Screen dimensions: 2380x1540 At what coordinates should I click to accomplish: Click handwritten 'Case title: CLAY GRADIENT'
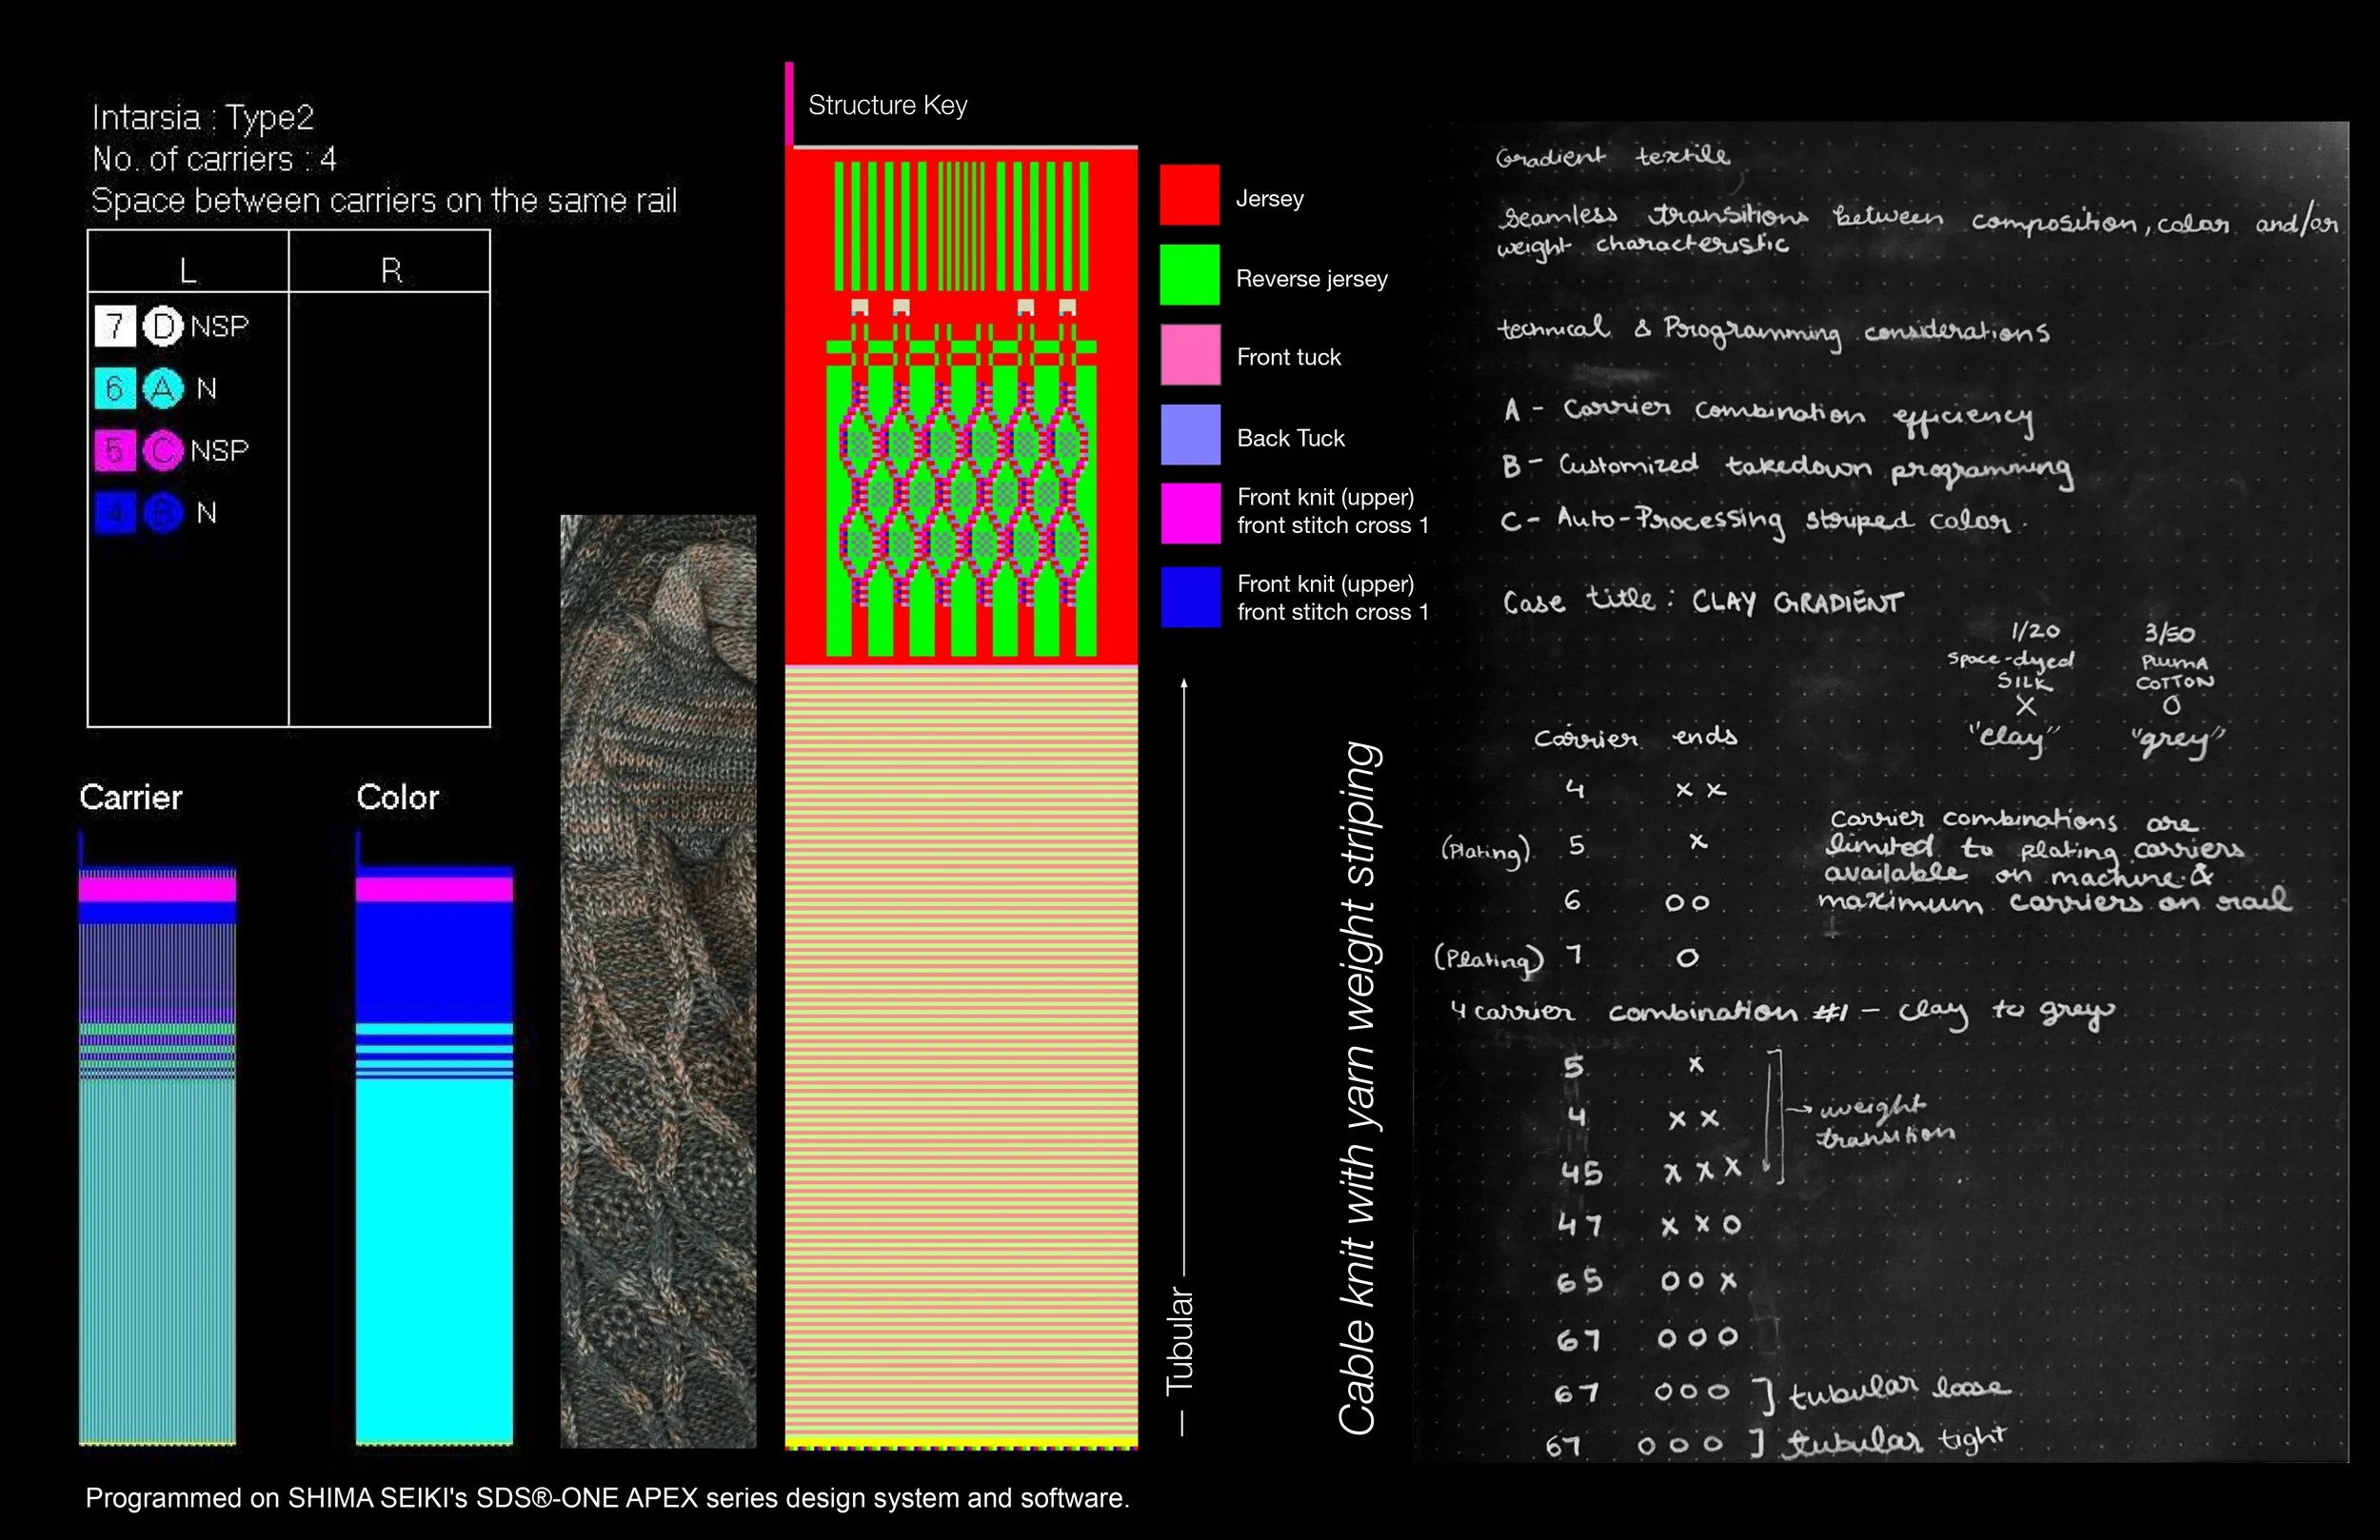click(x=1703, y=601)
